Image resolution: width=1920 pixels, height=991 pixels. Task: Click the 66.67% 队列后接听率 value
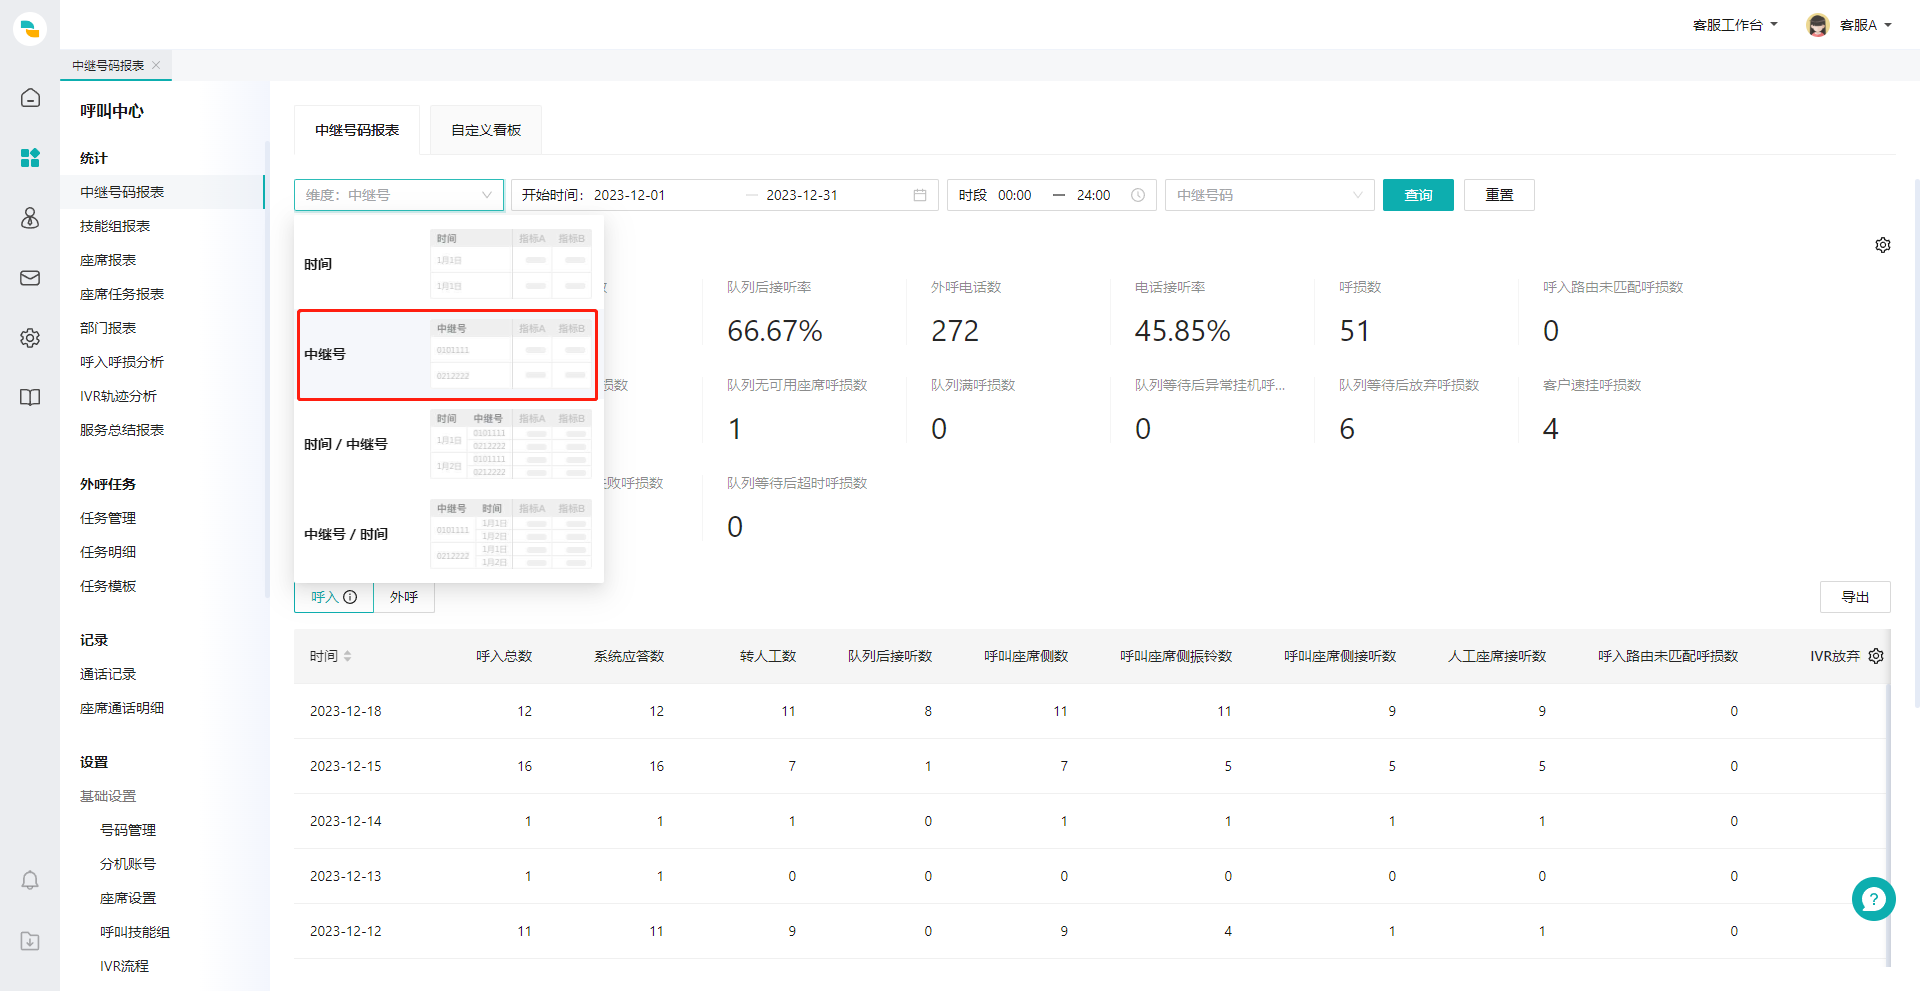(x=775, y=331)
